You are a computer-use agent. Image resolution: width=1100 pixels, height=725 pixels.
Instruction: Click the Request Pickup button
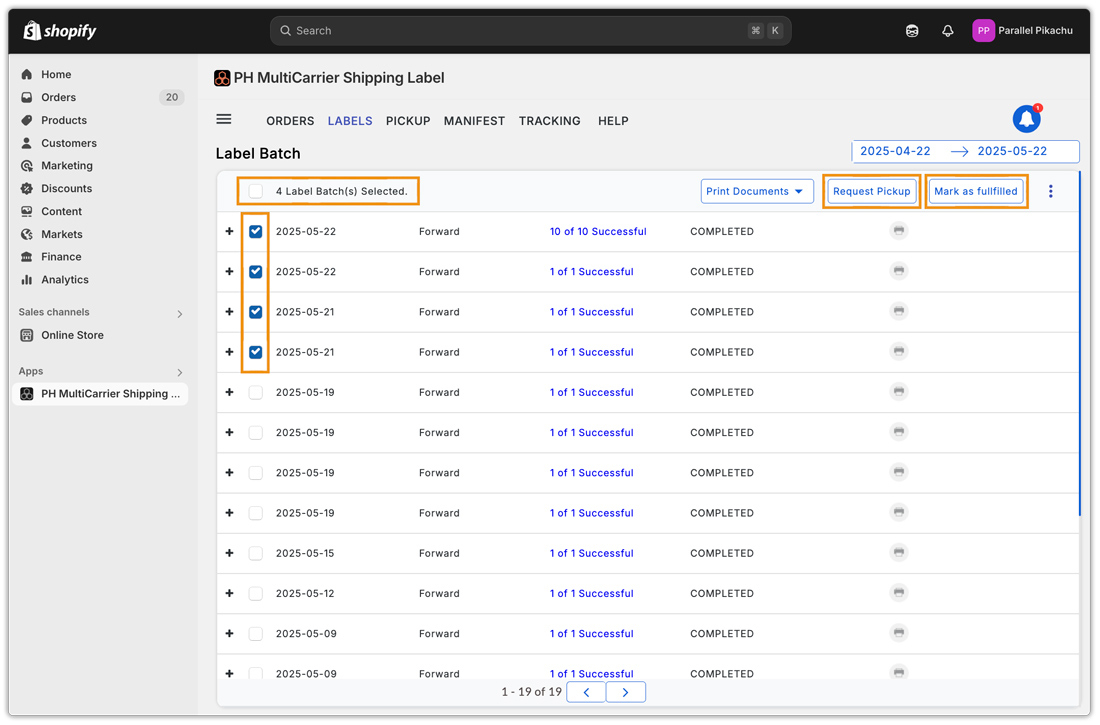click(871, 192)
